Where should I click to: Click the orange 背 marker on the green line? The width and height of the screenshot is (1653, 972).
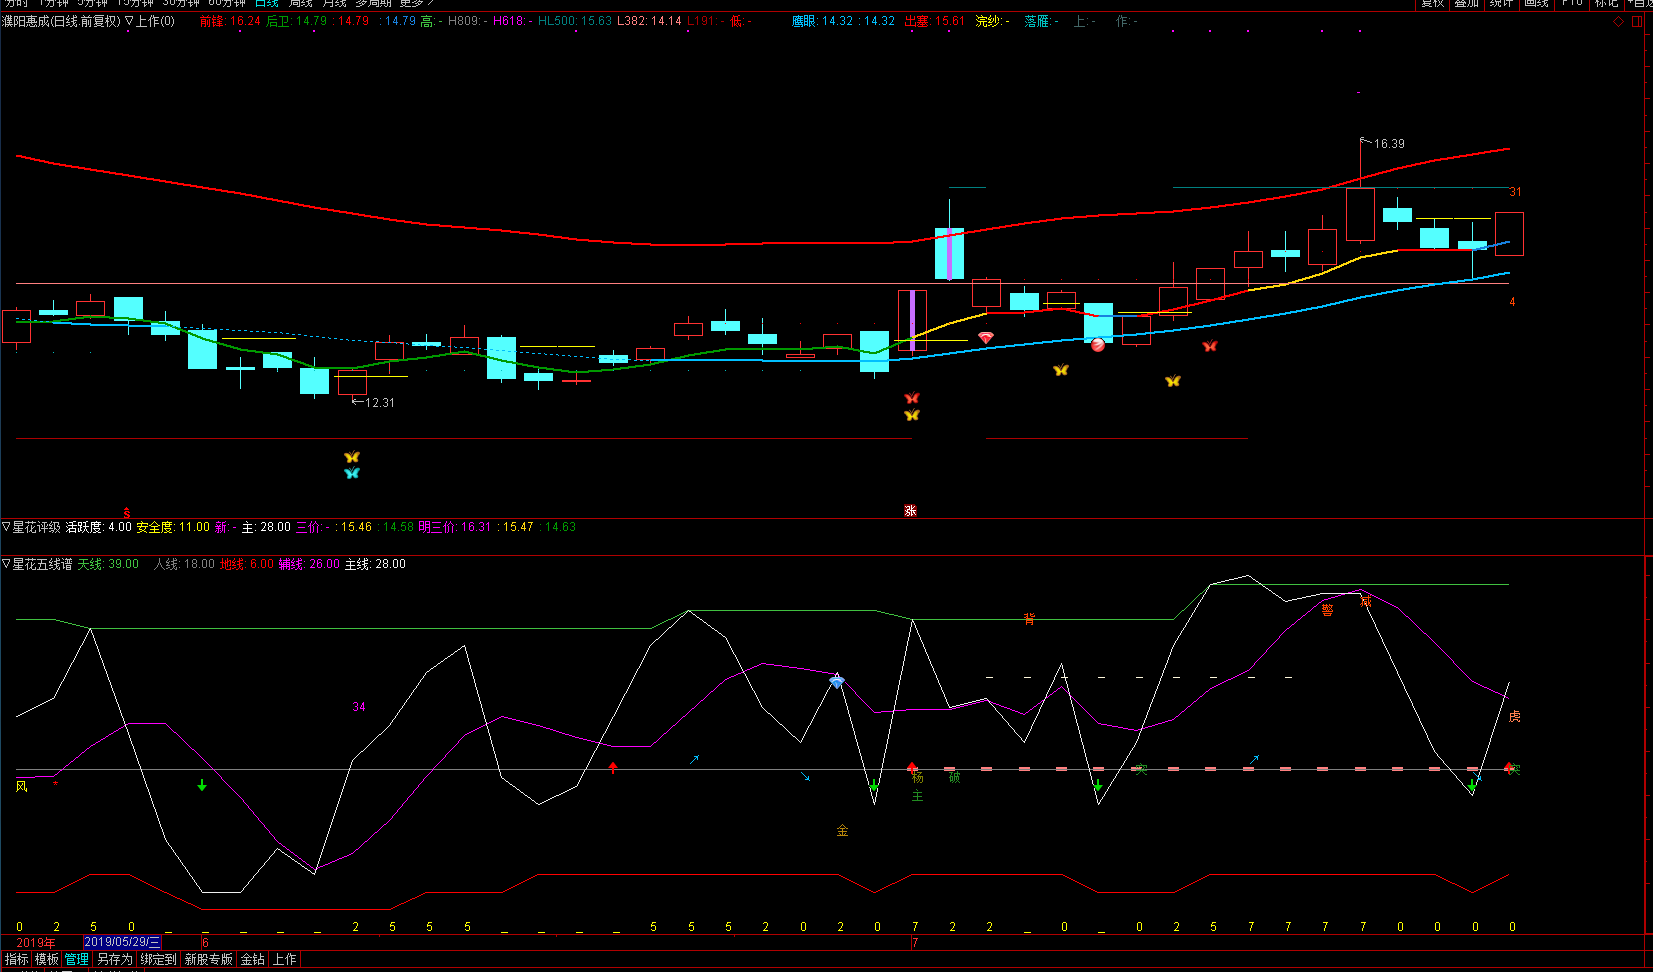coord(1029,619)
